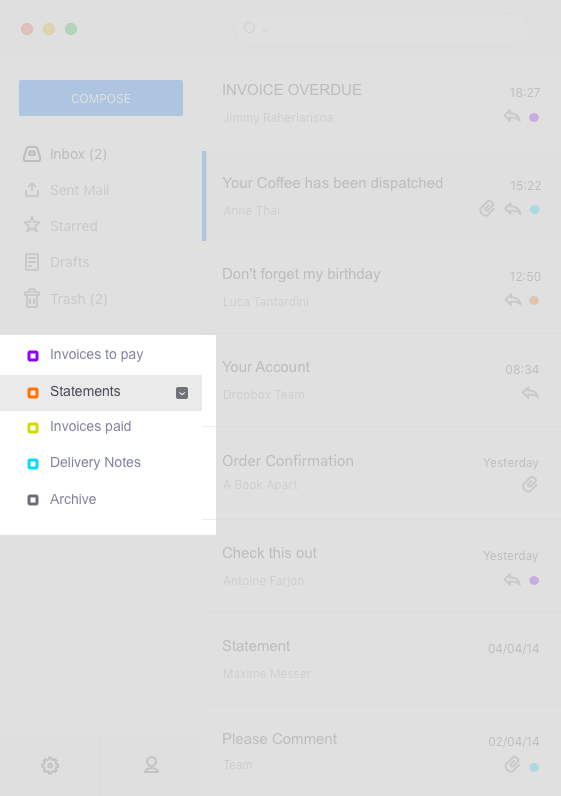Click sender name A Book Apart

click(260, 485)
